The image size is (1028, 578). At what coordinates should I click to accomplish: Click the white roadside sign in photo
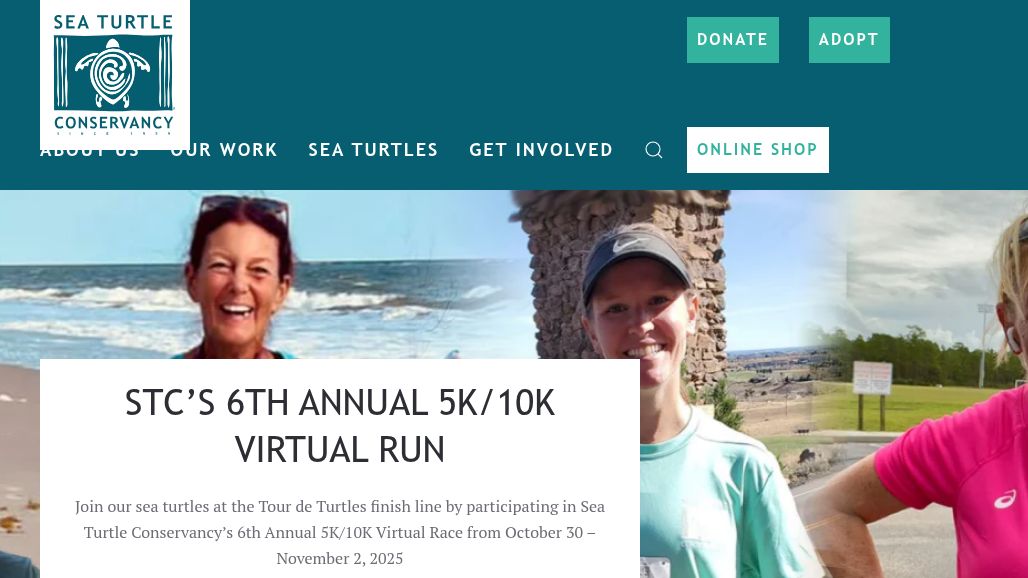pyautogui.click(x=873, y=377)
